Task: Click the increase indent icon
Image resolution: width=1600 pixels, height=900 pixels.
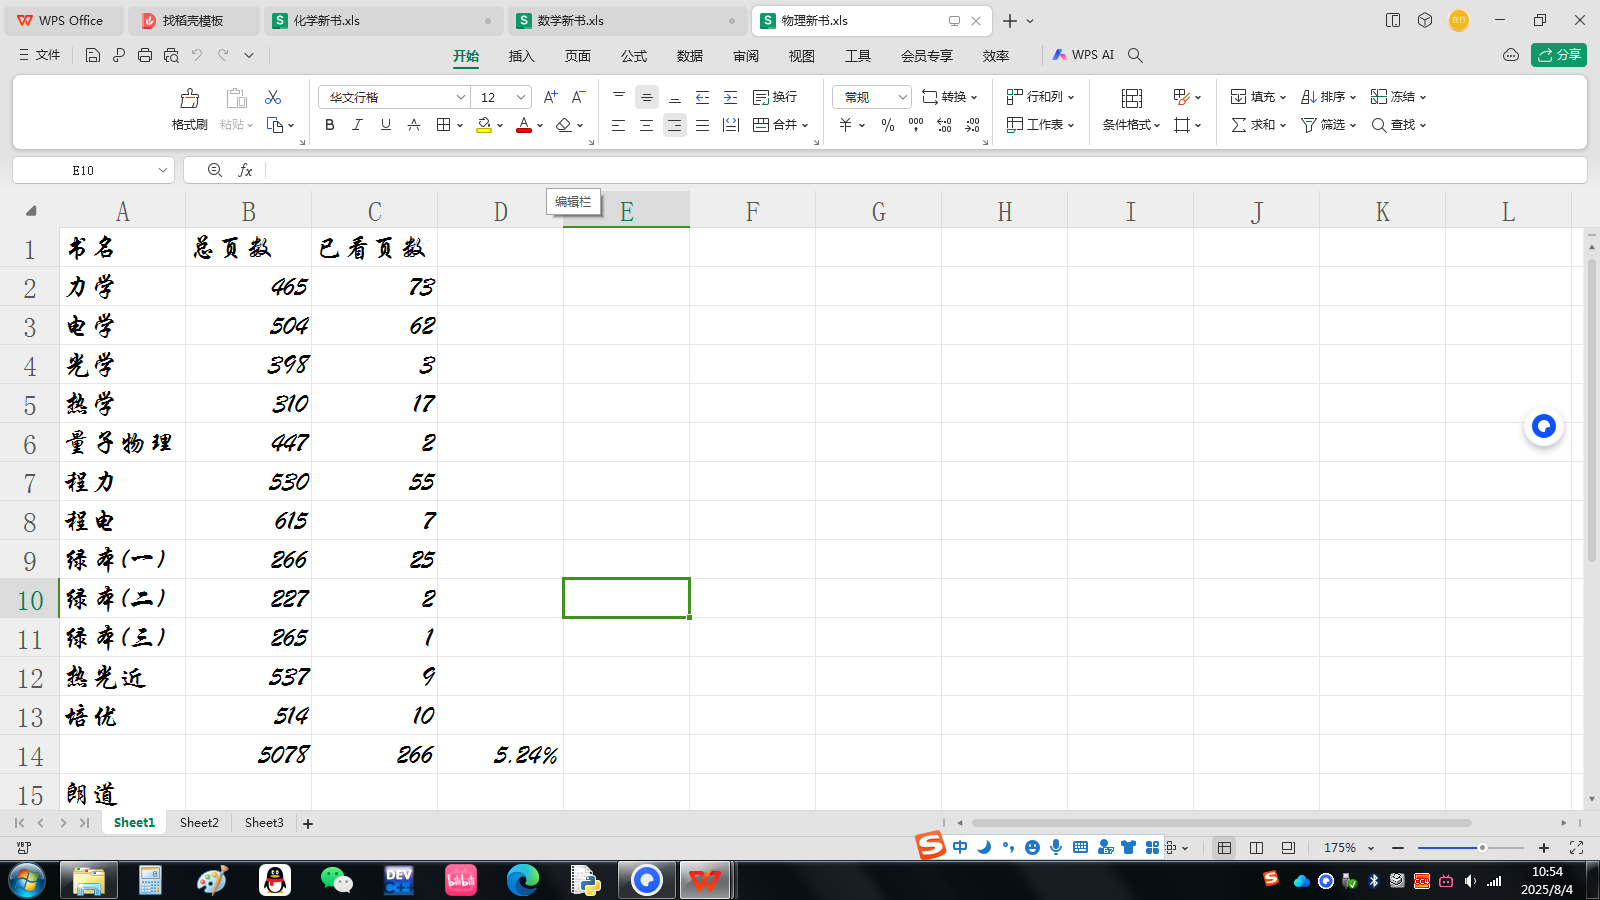Action: point(731,97)
